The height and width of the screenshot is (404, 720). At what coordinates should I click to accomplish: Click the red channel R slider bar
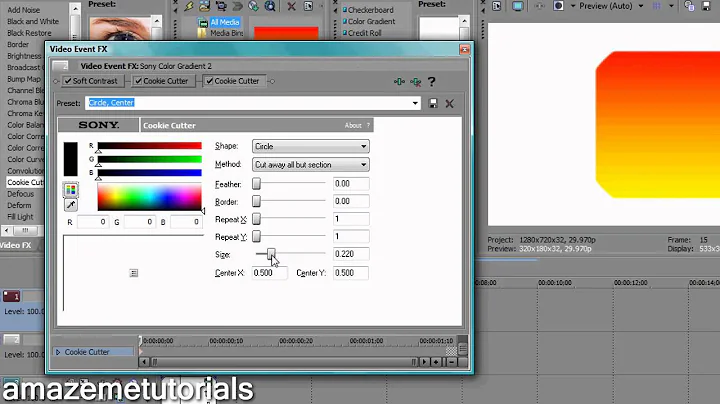149,146
